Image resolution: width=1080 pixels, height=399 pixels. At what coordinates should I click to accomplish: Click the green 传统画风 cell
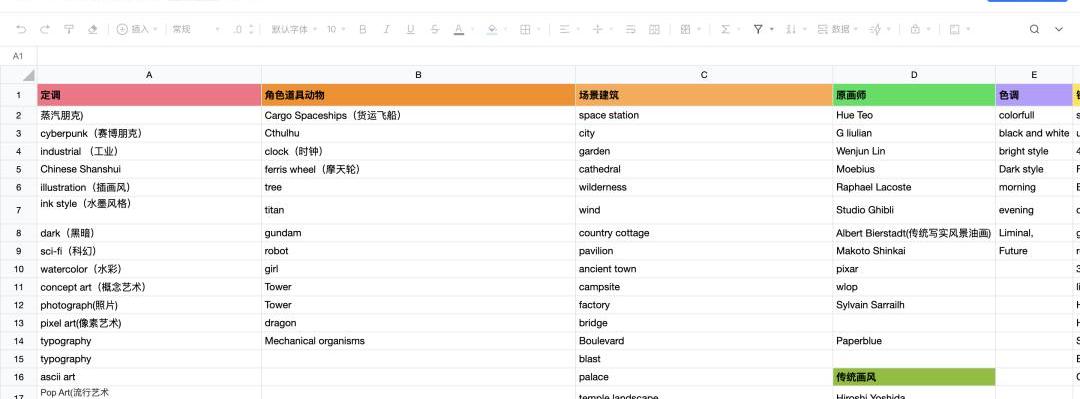[x=914, y=377]
